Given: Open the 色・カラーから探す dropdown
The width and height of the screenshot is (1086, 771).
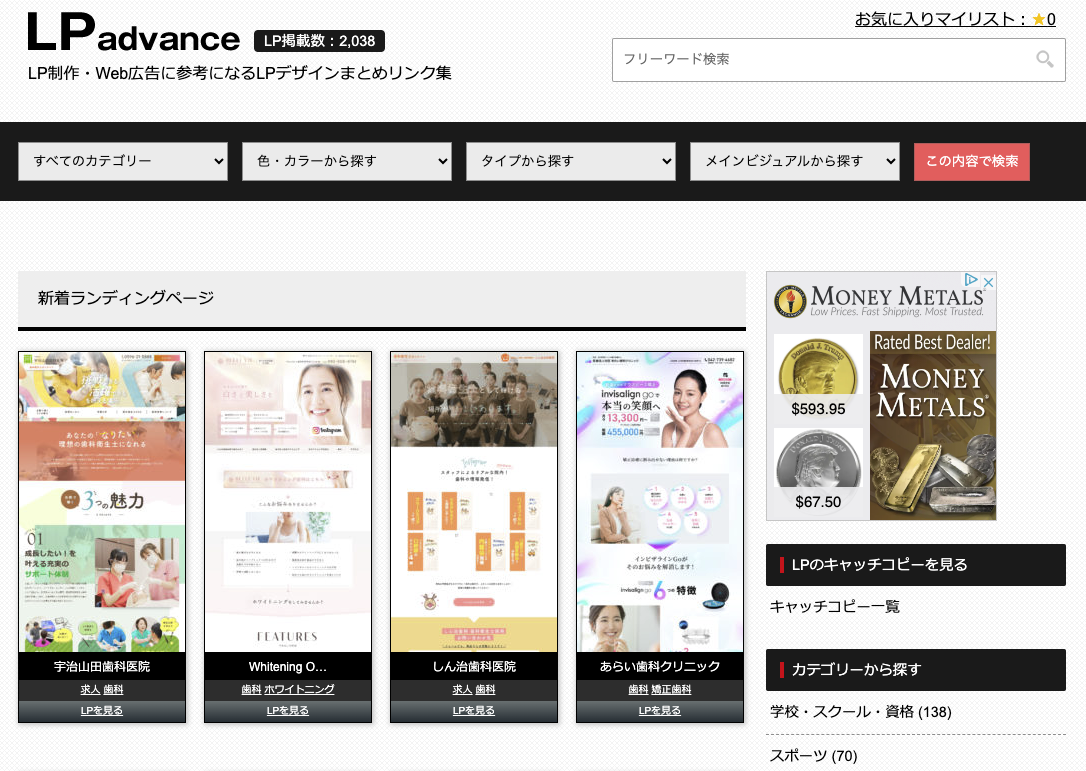Looking at the screenshot, I should pos(346,161).
